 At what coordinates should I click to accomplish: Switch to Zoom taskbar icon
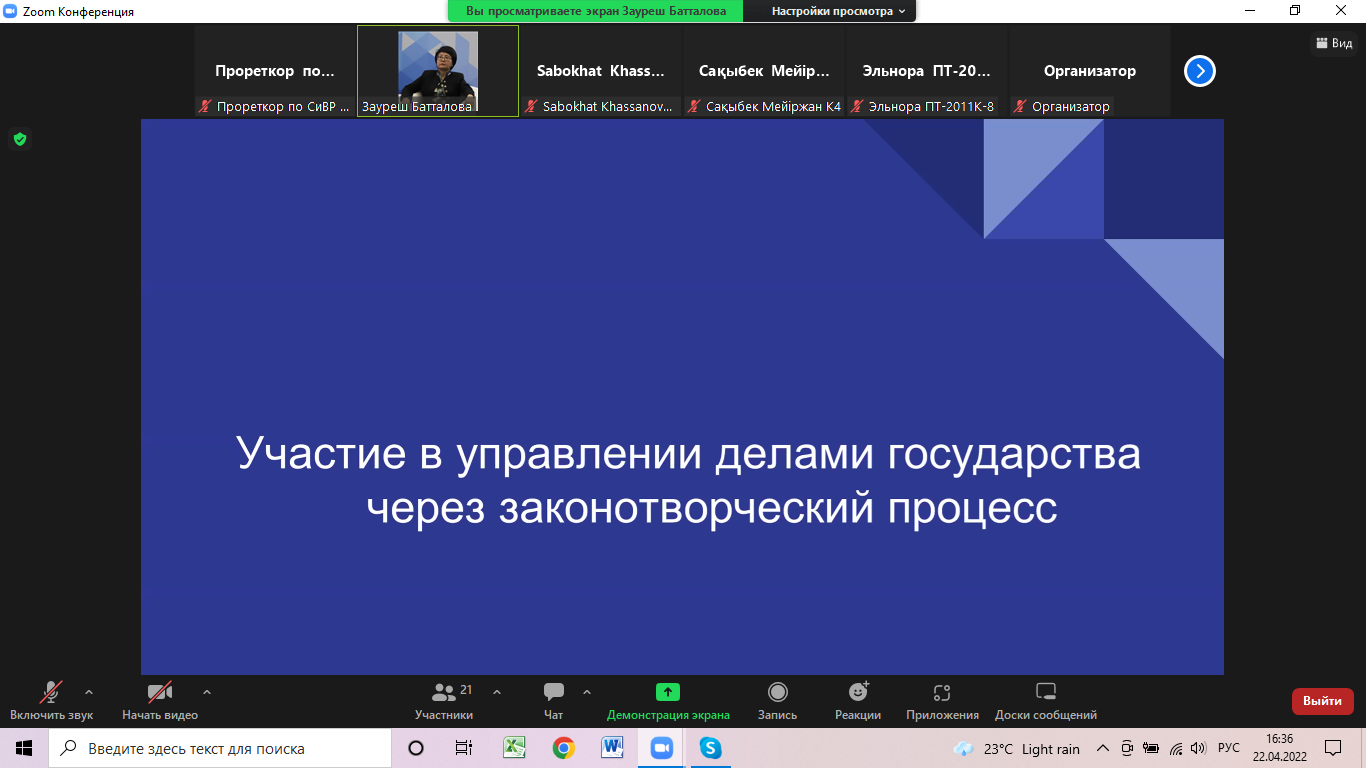661,748
